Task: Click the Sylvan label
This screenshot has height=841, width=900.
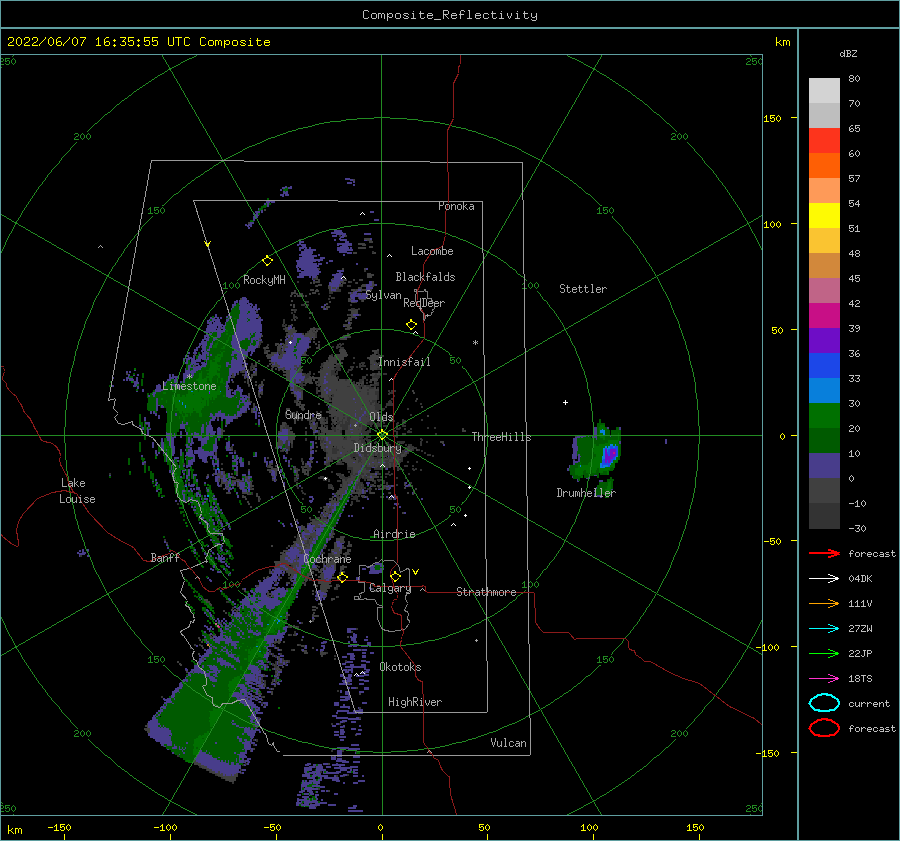Action: point(383,295)
